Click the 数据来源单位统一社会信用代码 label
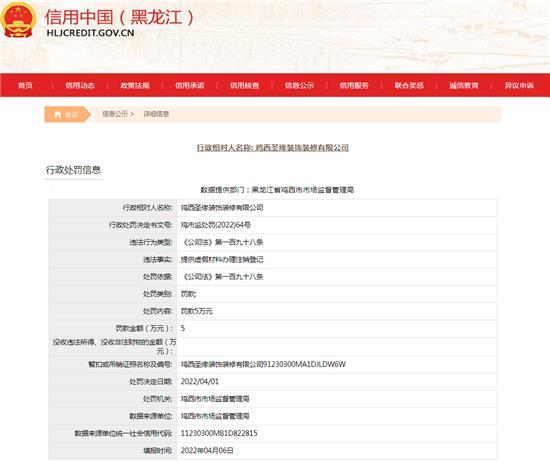550x462 pixels. pyautogui.click(x=123, y=433)
